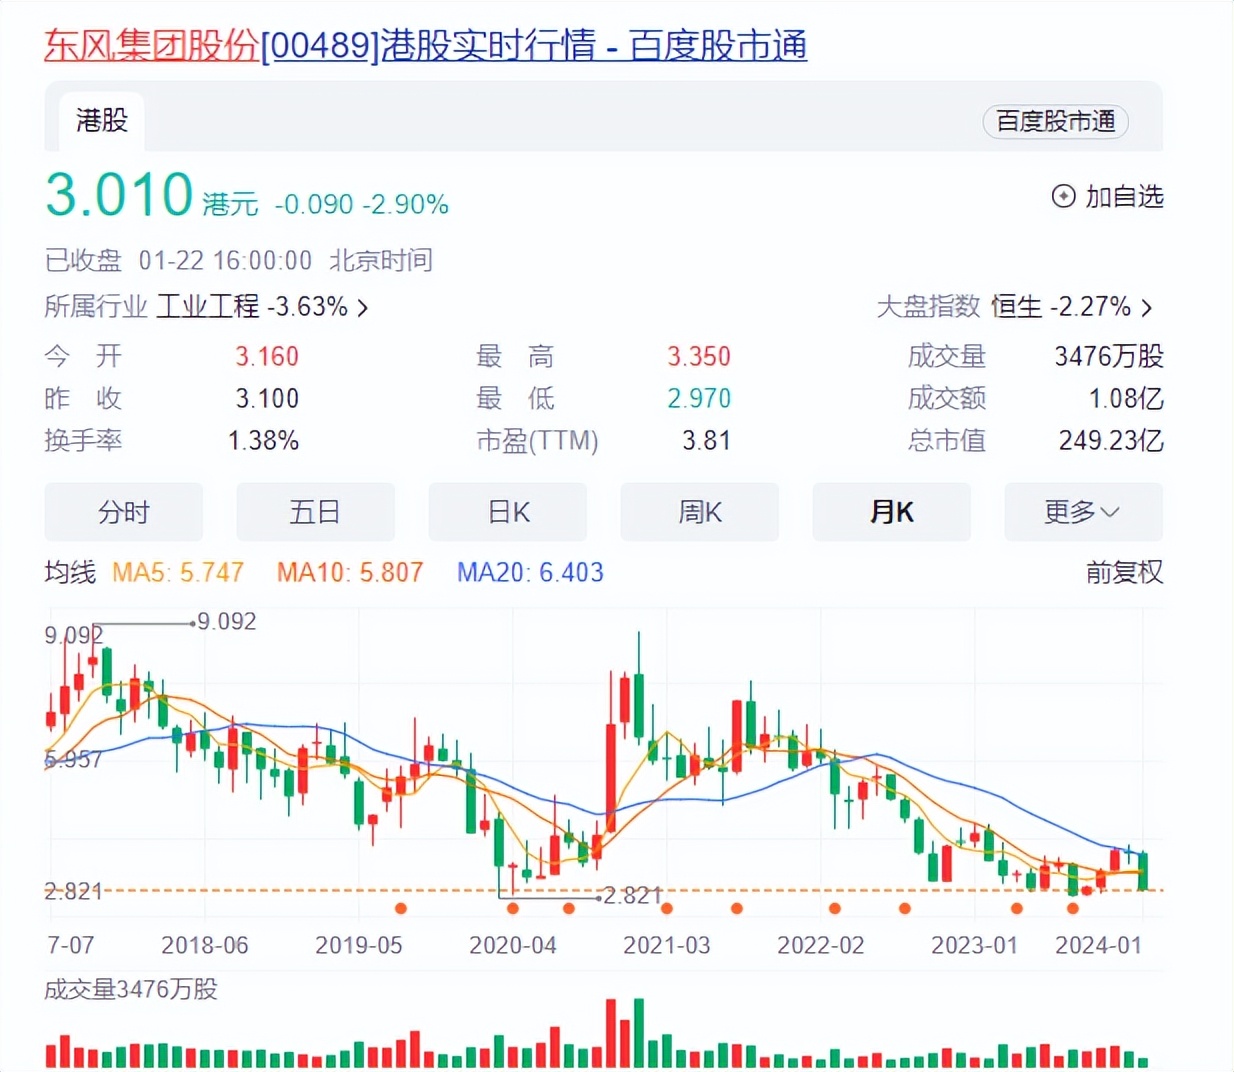The width and height of the screenshot is (1234, 1072).
Task: Open the 东风集团股份 title link
Action: pos(150,46)
